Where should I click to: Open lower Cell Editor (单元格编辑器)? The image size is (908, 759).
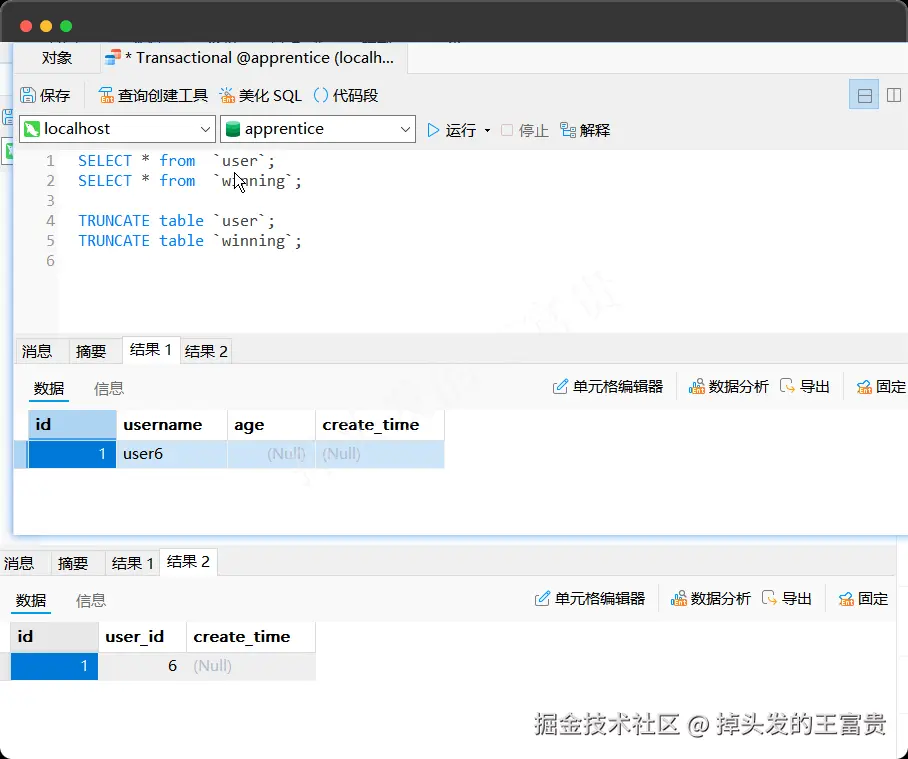tap(590, 598)
